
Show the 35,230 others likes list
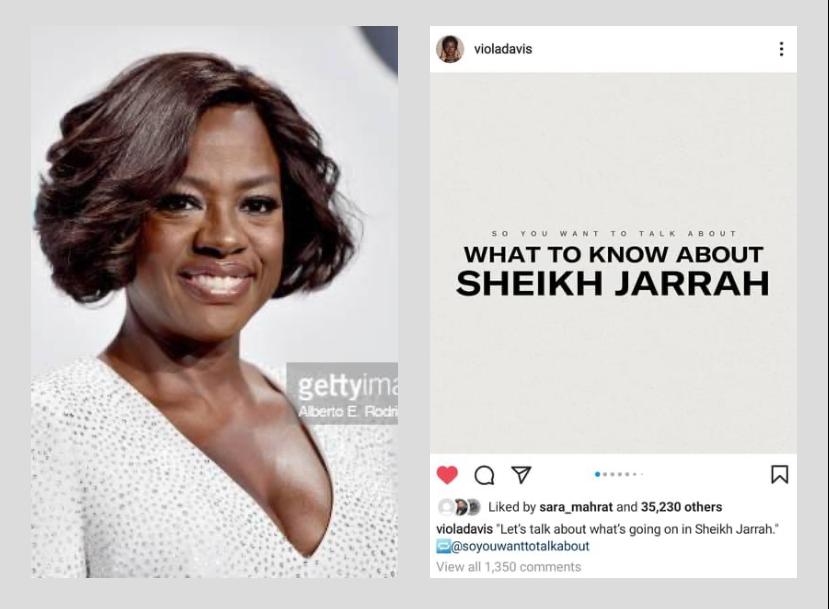tap(681, 507)
